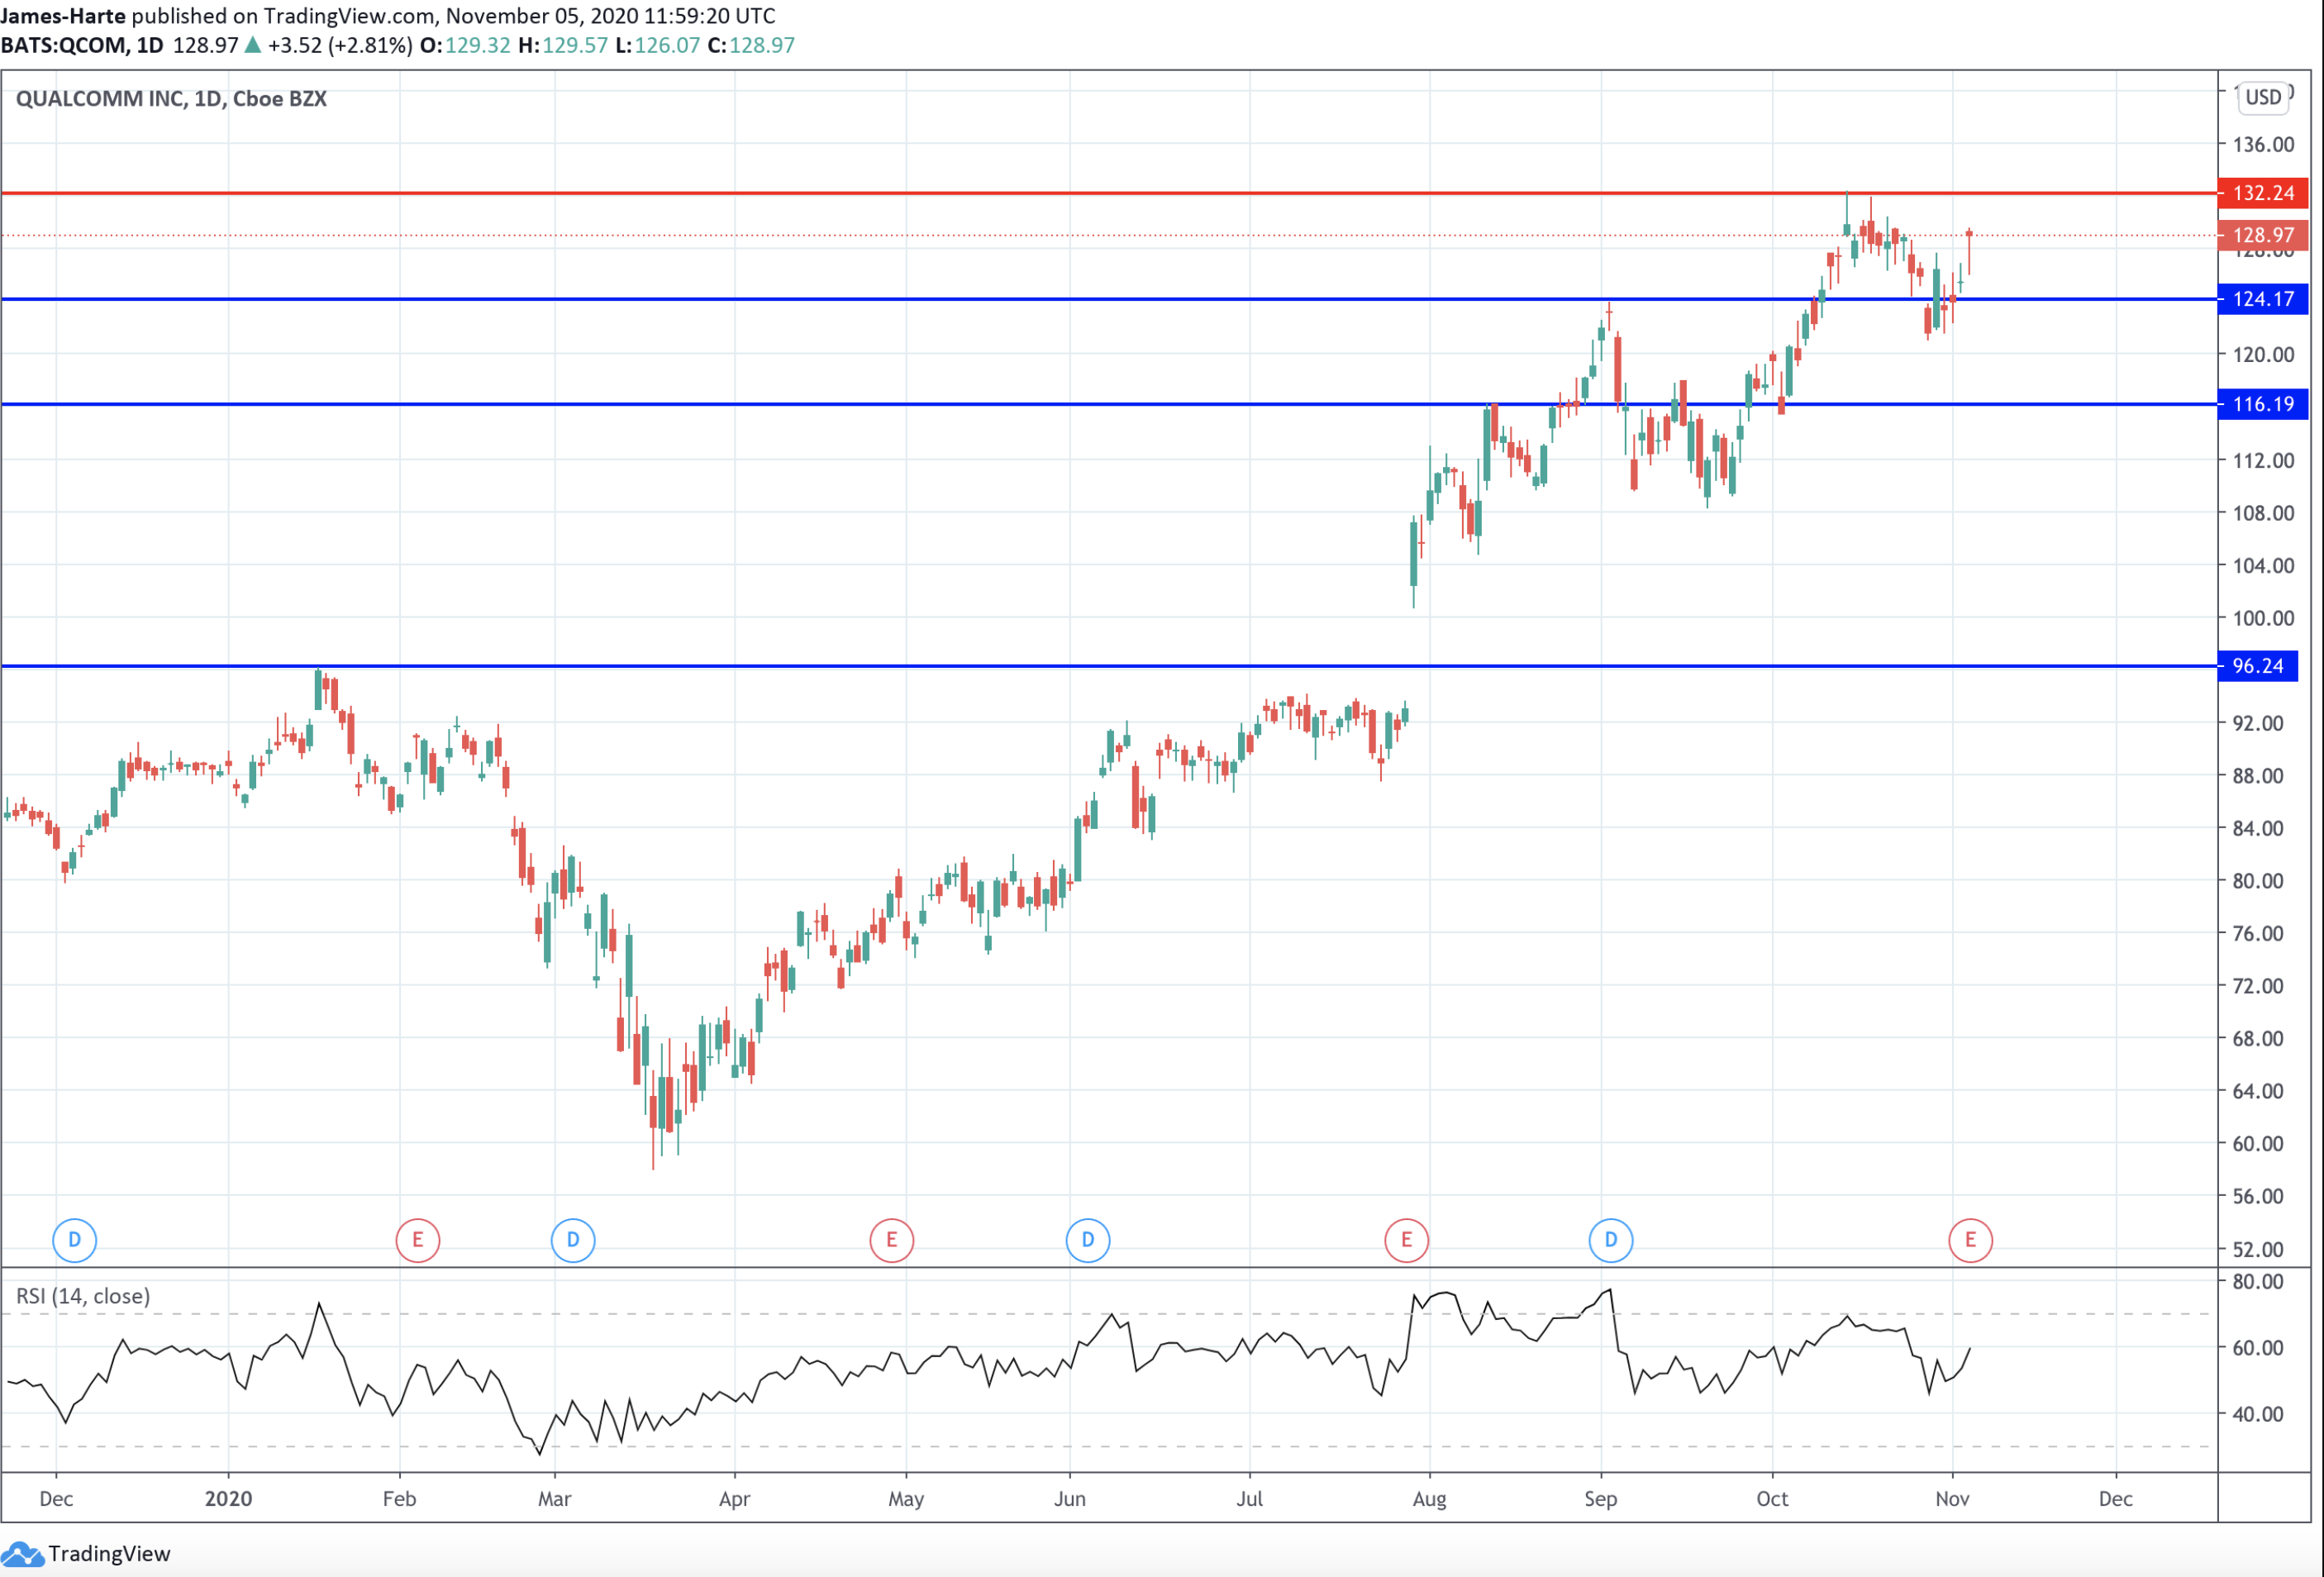Click the BATS:QCOM ticker symbol text
2324x1577 pixels.
64,45
